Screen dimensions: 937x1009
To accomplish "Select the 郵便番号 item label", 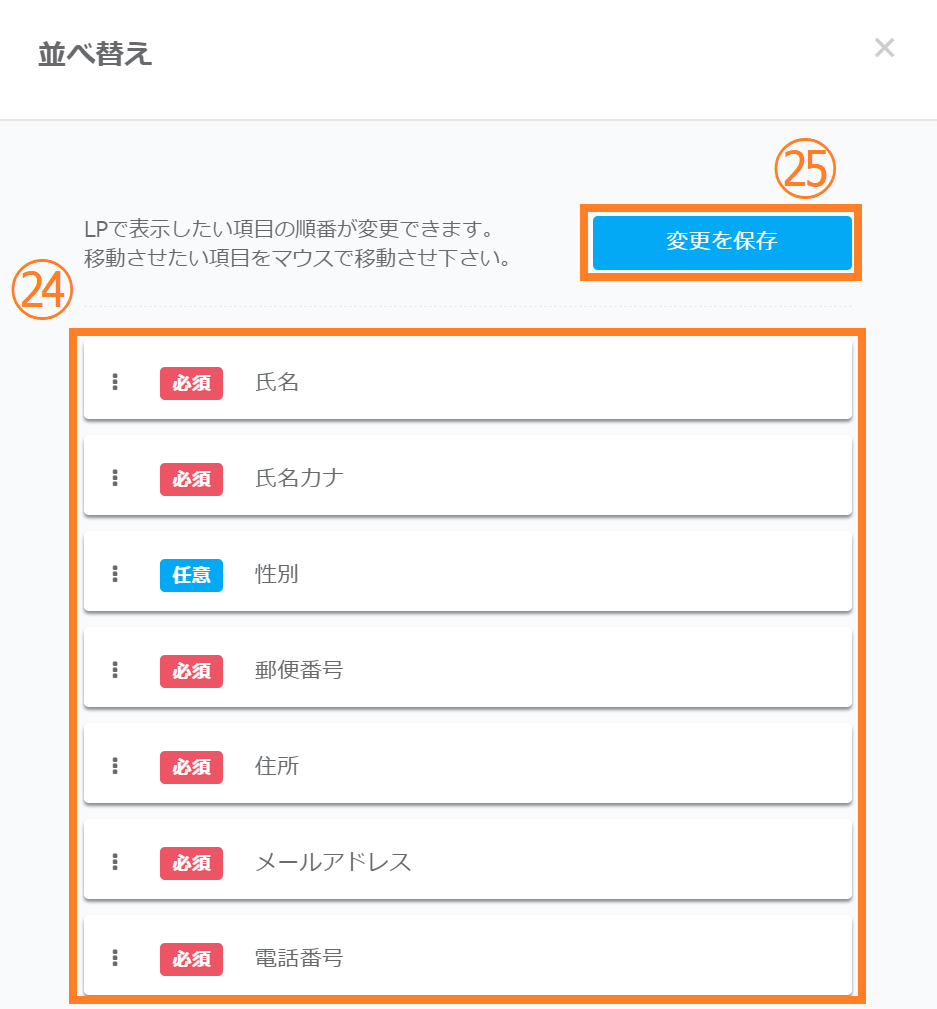I will coord(299,670).
